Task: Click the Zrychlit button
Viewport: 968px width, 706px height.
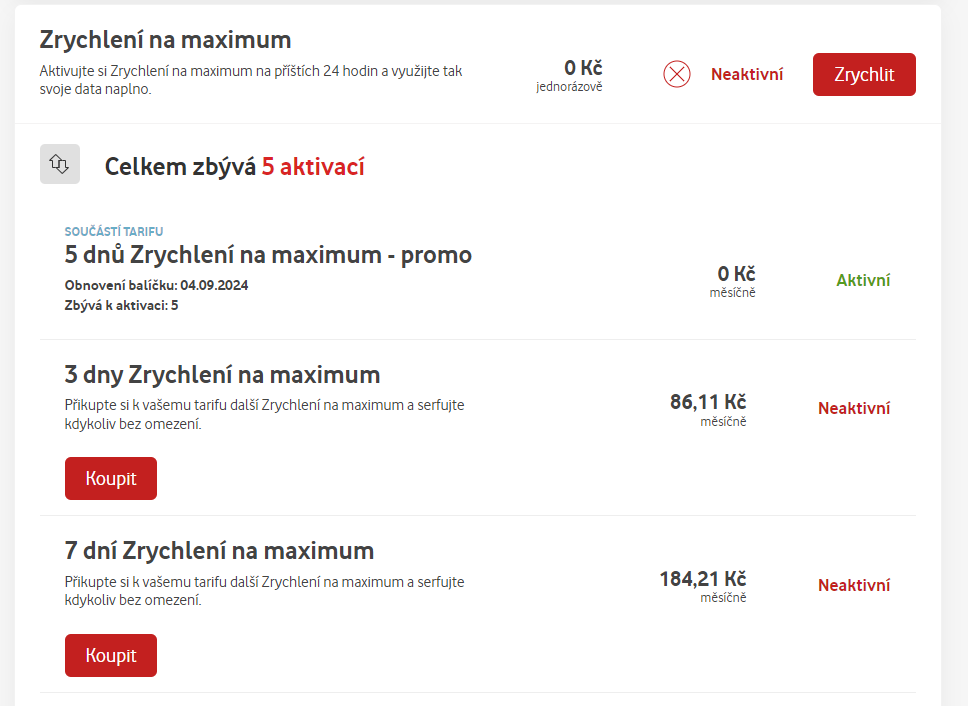Action: [864, 75]
